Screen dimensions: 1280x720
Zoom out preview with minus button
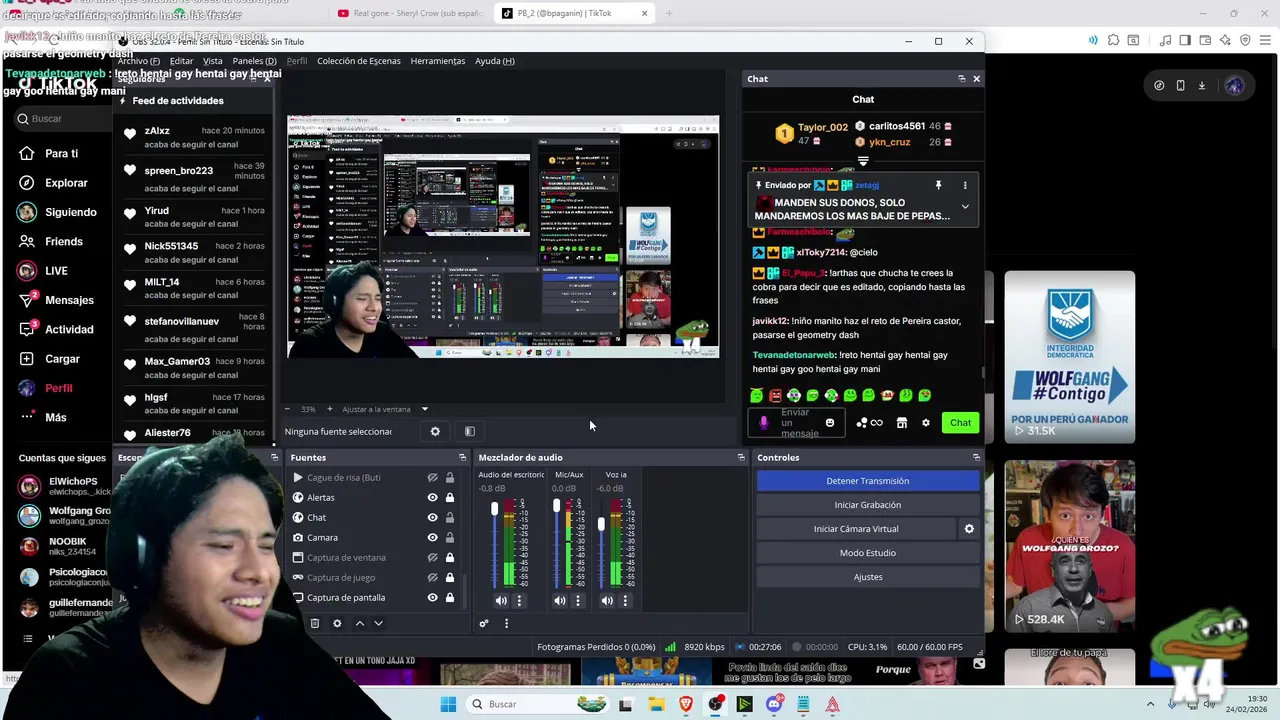[x=288, y=409]
